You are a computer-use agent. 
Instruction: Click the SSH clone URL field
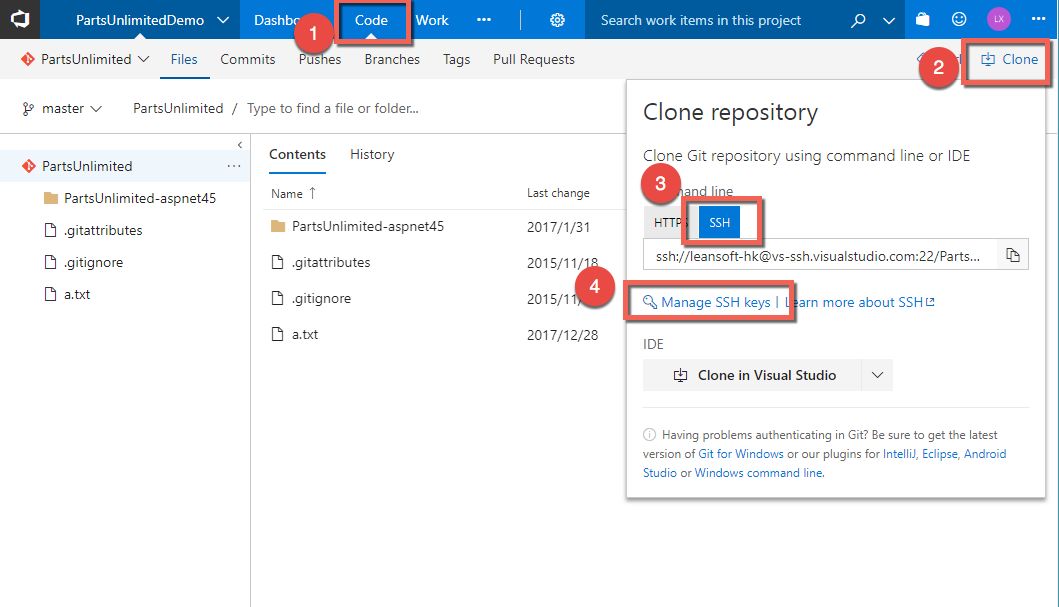pyautogui.click(x=819, y=256)
